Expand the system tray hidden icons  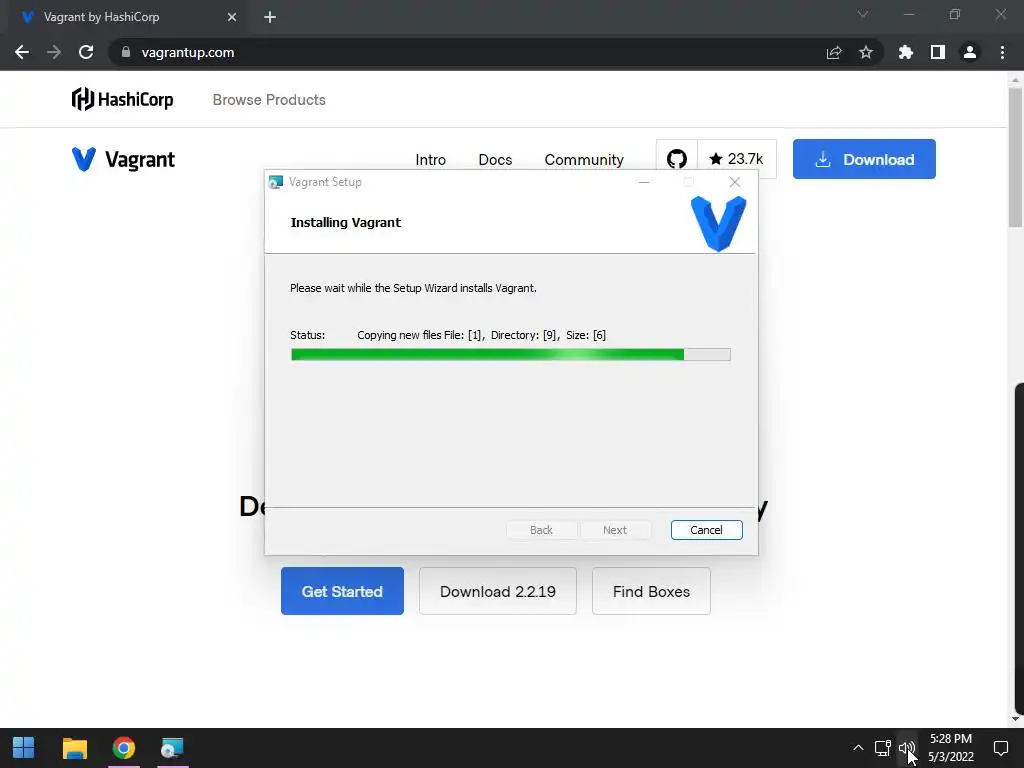click(858, 748)
